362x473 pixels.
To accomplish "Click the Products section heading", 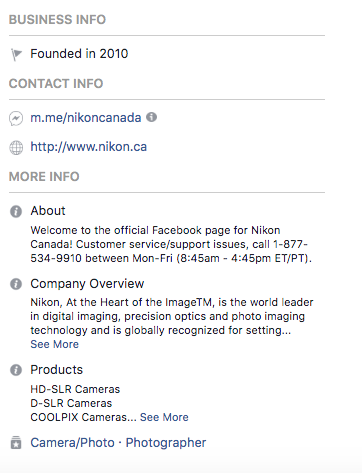I will pos(57,370).
